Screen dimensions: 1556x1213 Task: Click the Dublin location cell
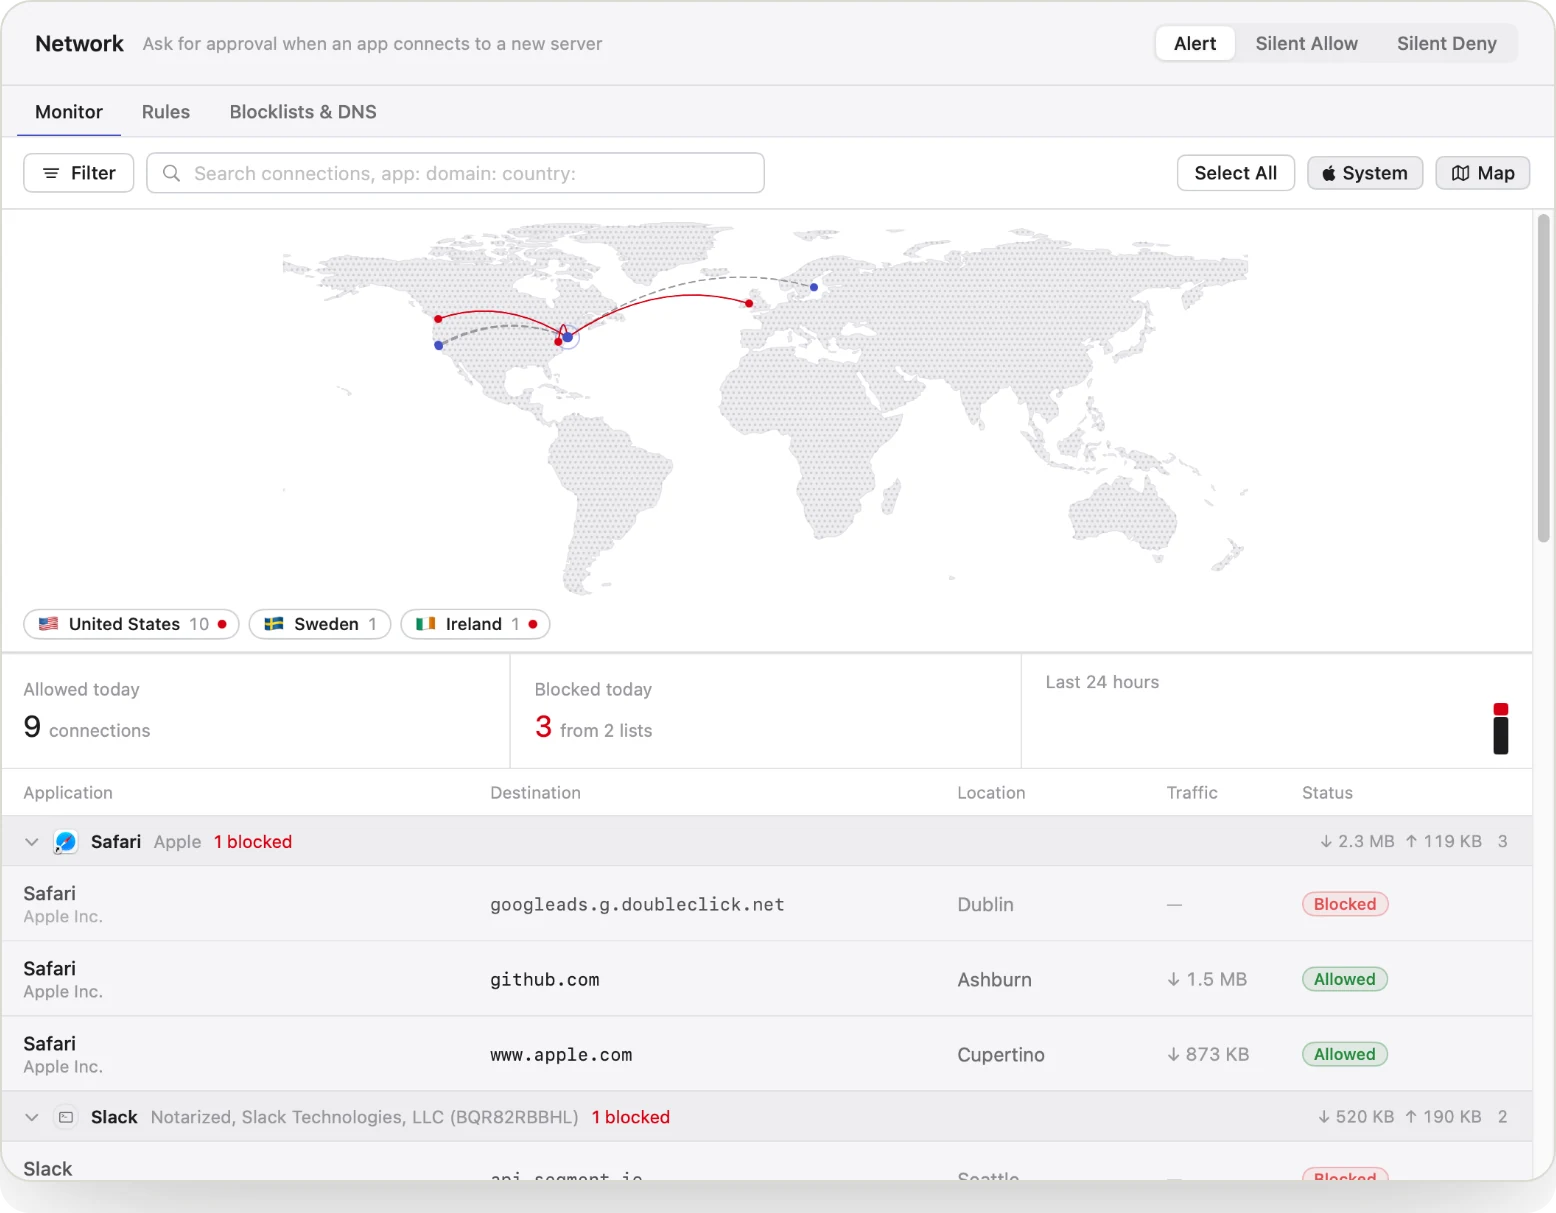tap(985, 904)
